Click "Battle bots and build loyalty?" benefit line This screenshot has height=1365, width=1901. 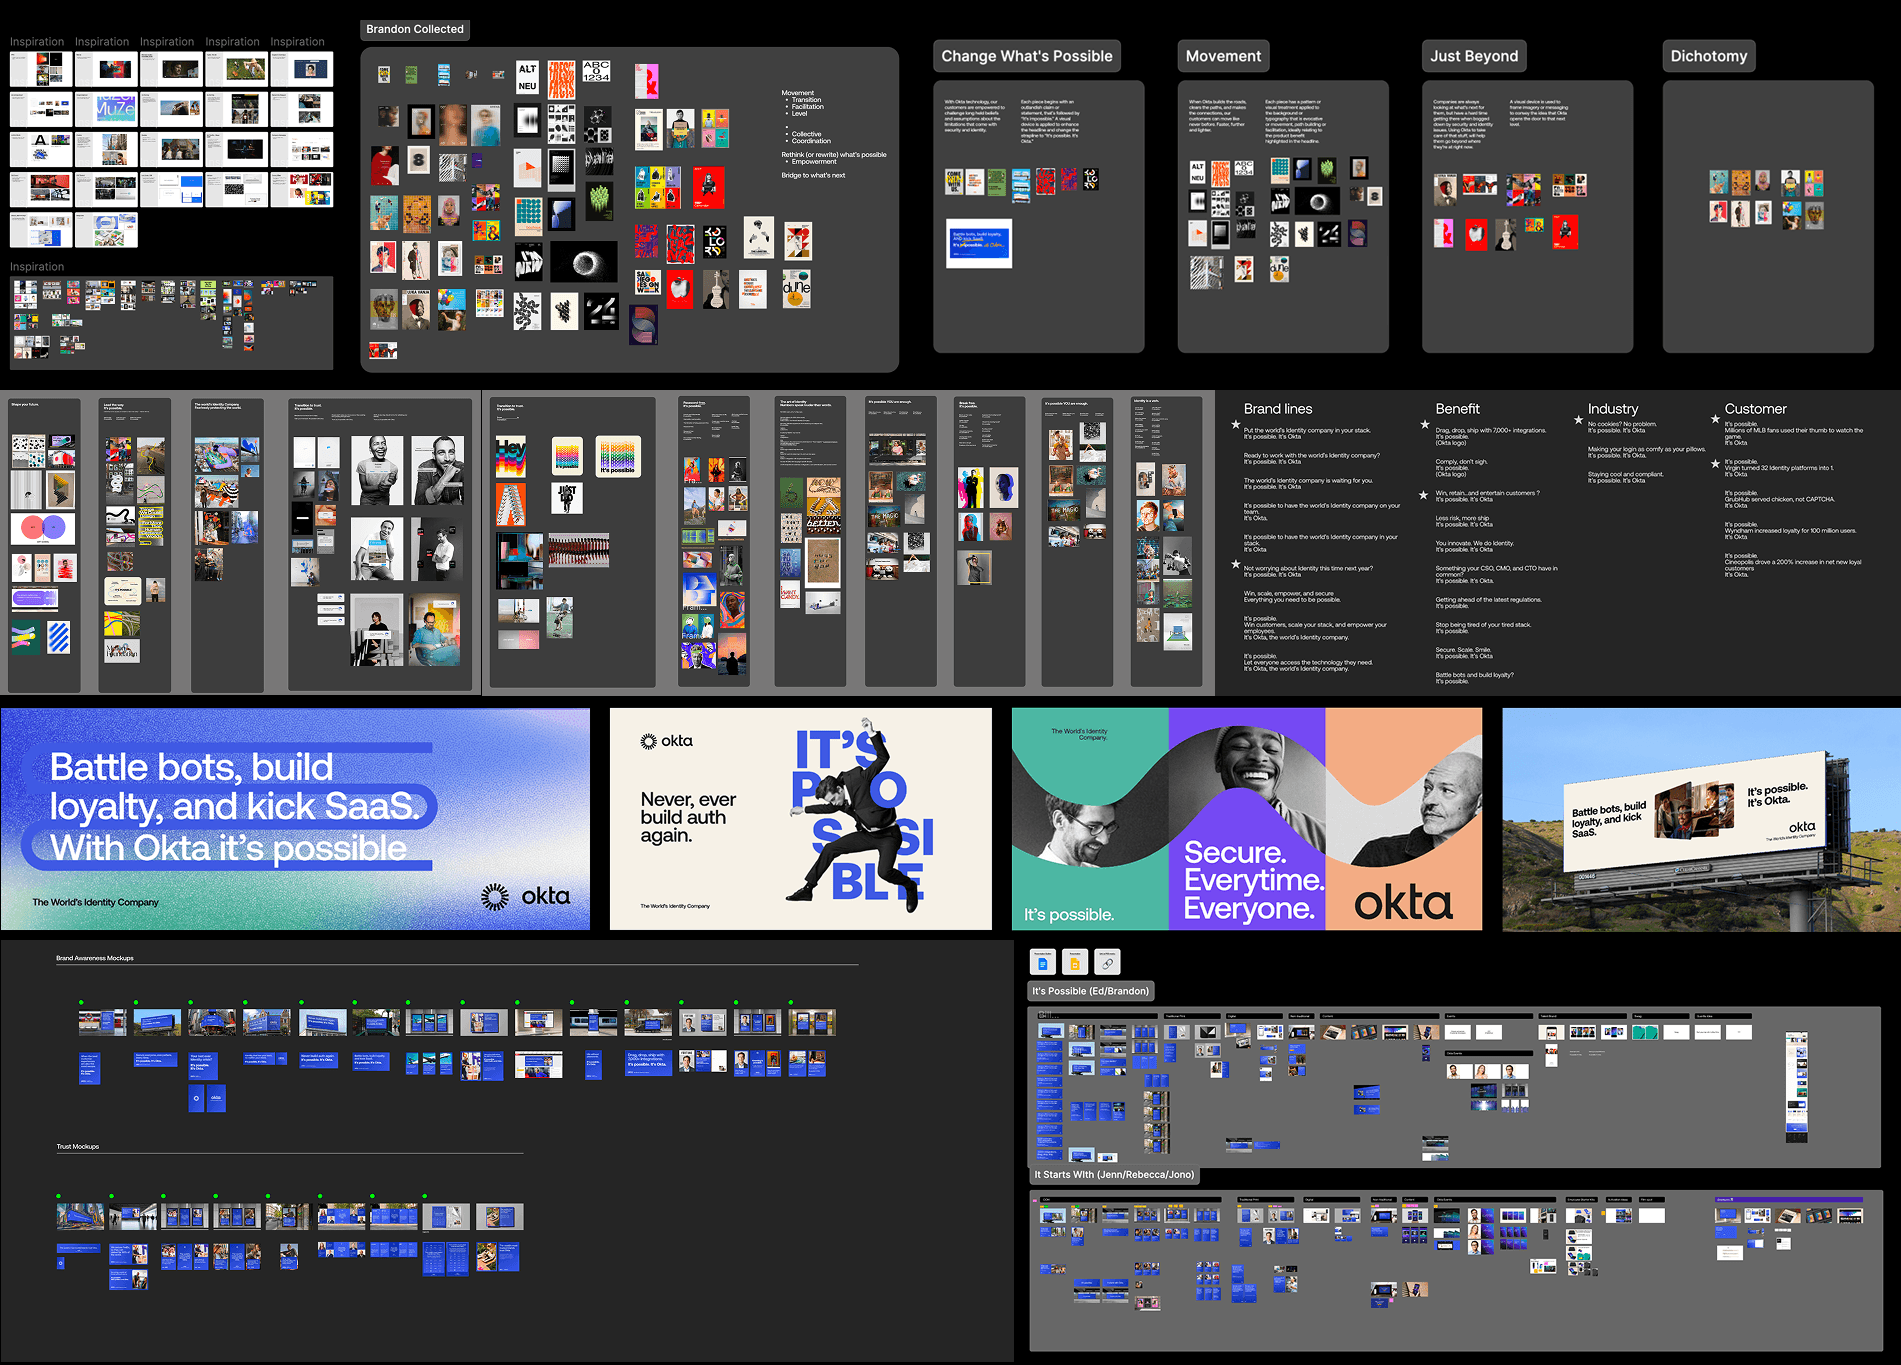pyautogui.click(x=1474, y=675)
